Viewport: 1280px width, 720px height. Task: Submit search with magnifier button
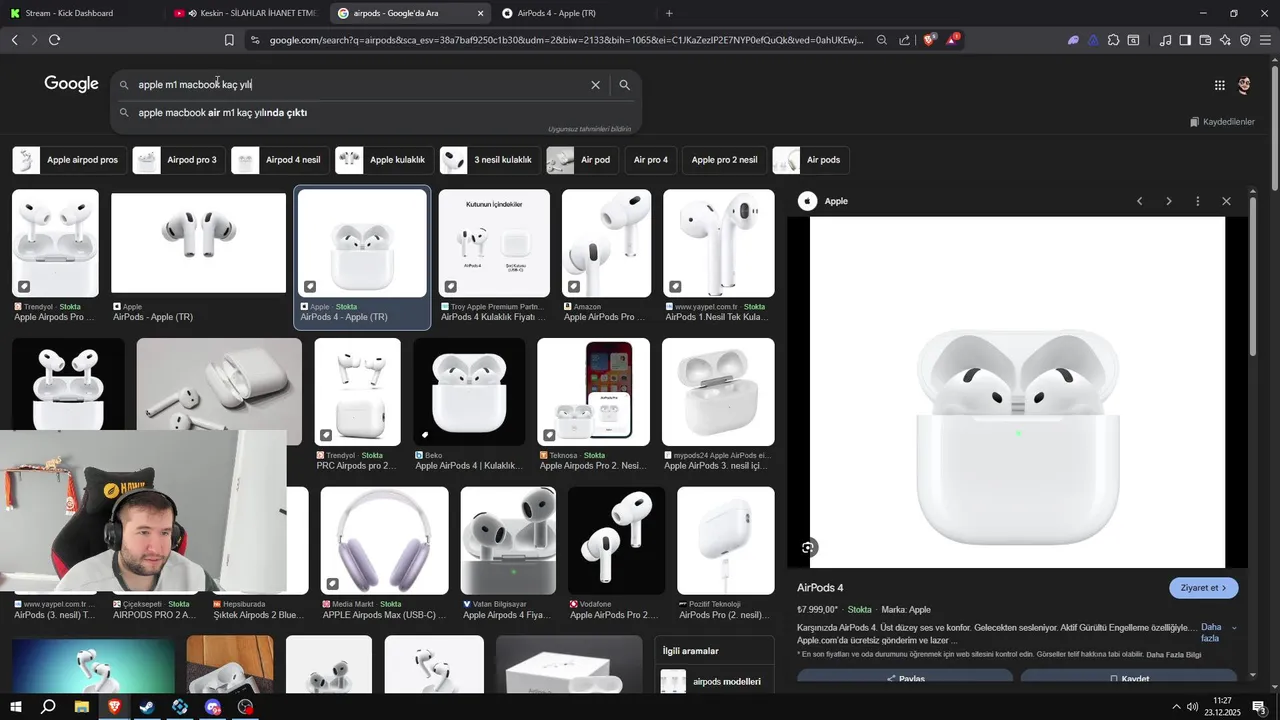624,85
